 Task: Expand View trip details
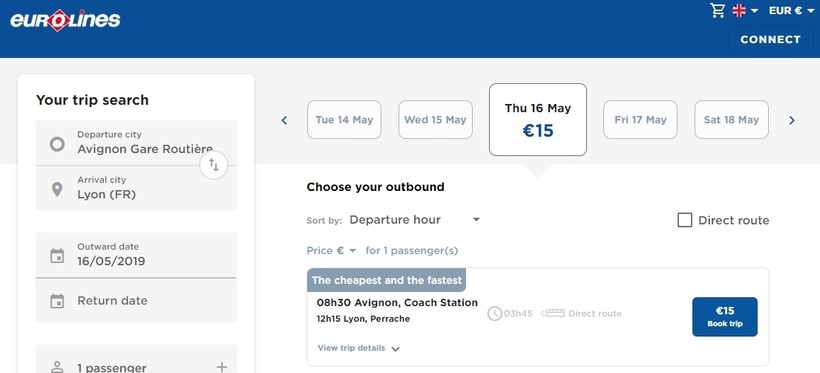[x=359, y=348]
